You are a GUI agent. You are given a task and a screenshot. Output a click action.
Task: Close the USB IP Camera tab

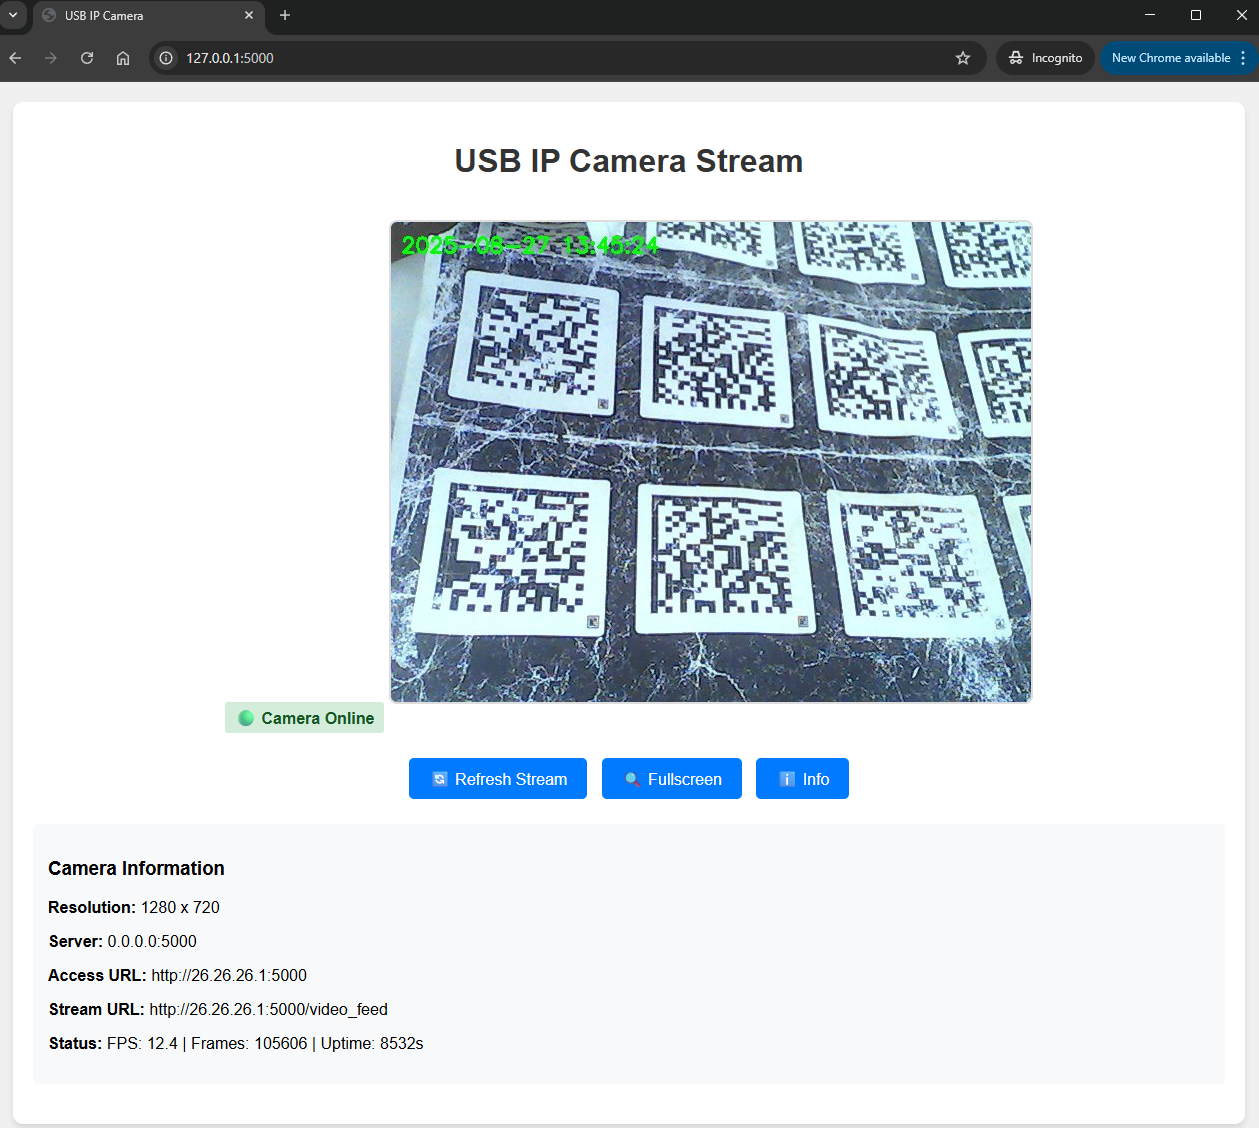click(249, 15)
